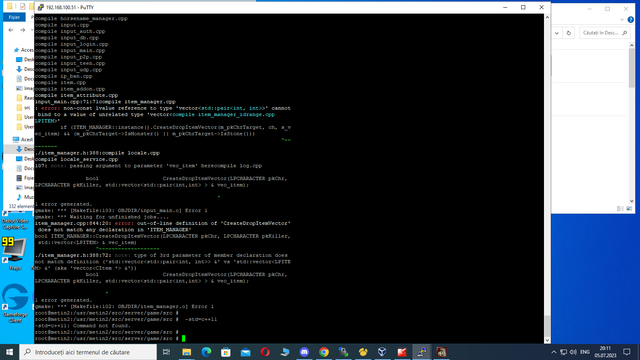Click the PuTTY terminal prompt cursor

[184, 338]
